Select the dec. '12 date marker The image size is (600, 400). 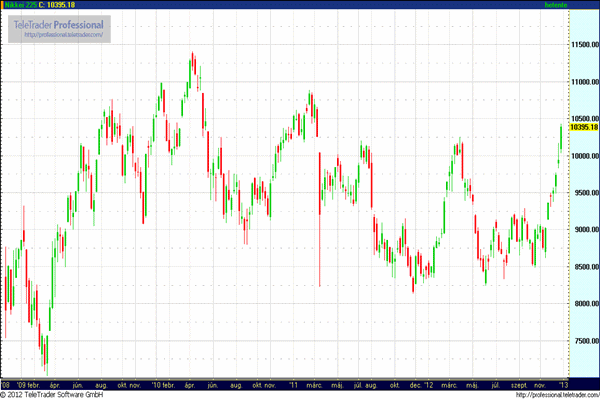[421, 383]
